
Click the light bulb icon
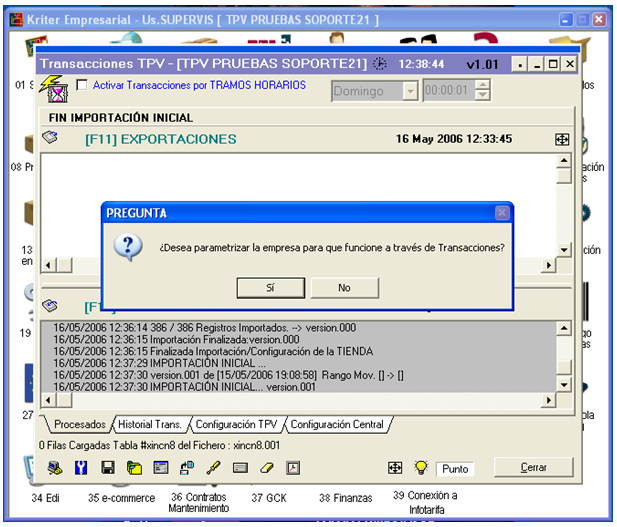click(x=421, y=468)
